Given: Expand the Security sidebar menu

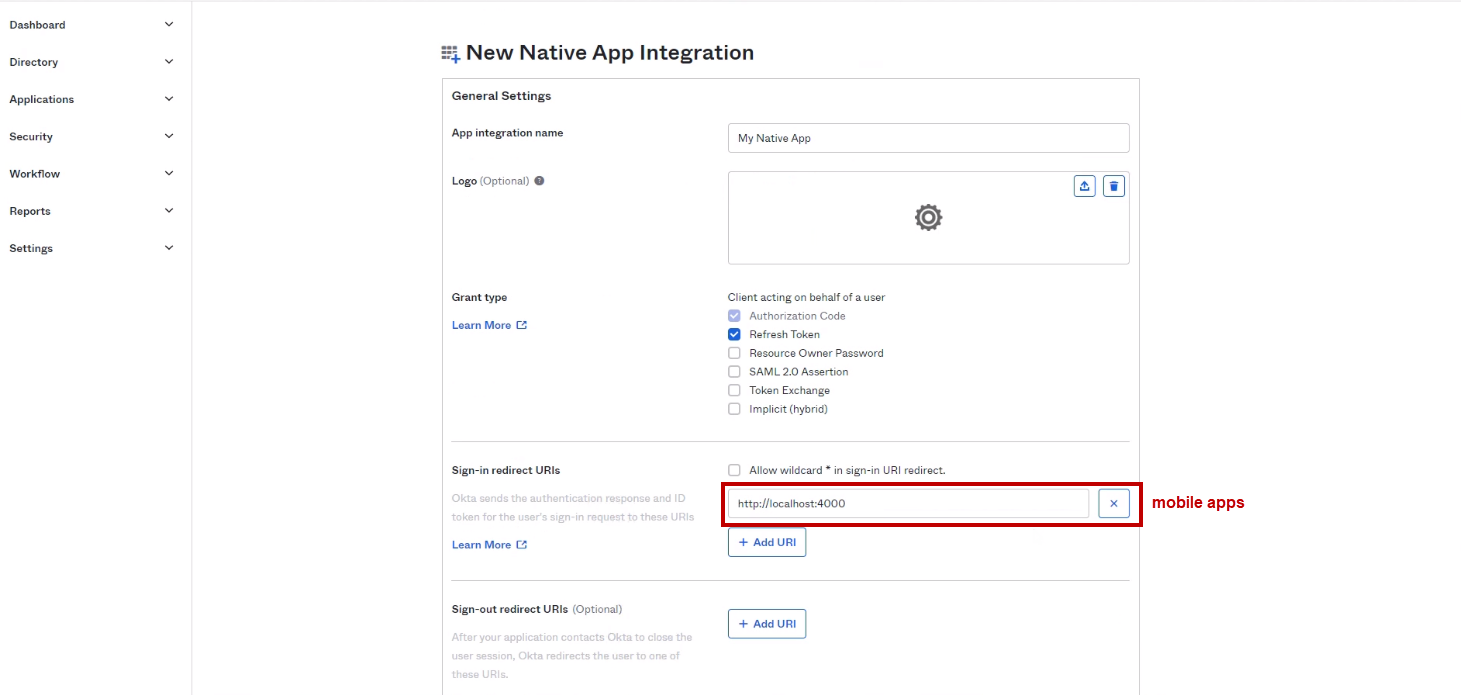Looking at the screenshot, I should [x=168, y=136].
